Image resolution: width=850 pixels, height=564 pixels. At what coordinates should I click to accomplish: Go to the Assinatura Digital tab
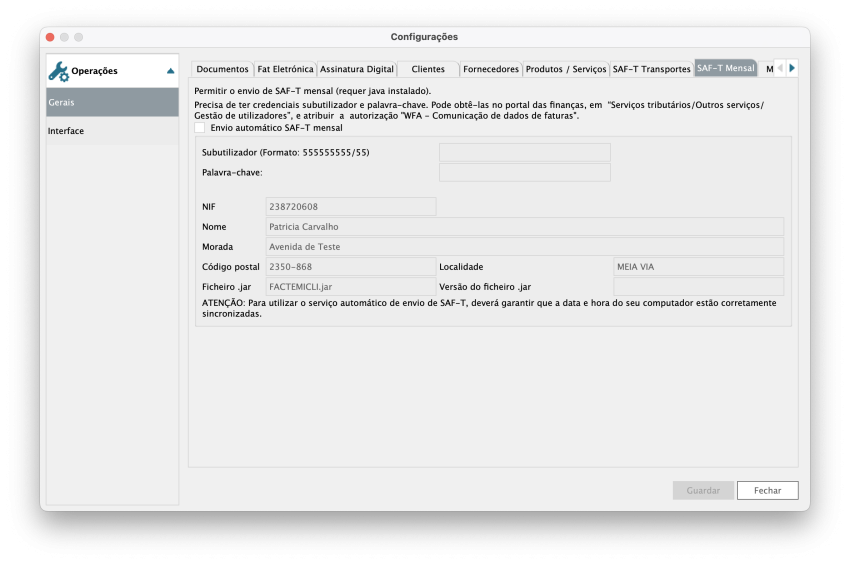click(356, 69)
